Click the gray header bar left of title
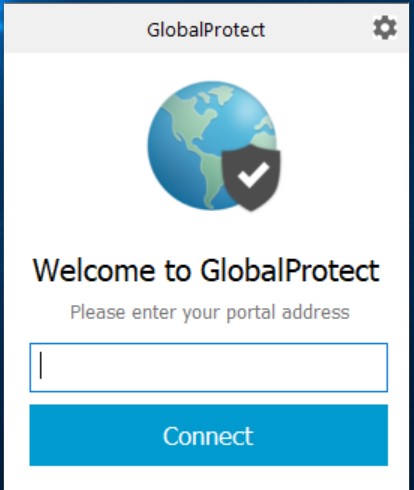414x490 pixels. [x=75, y=29]
